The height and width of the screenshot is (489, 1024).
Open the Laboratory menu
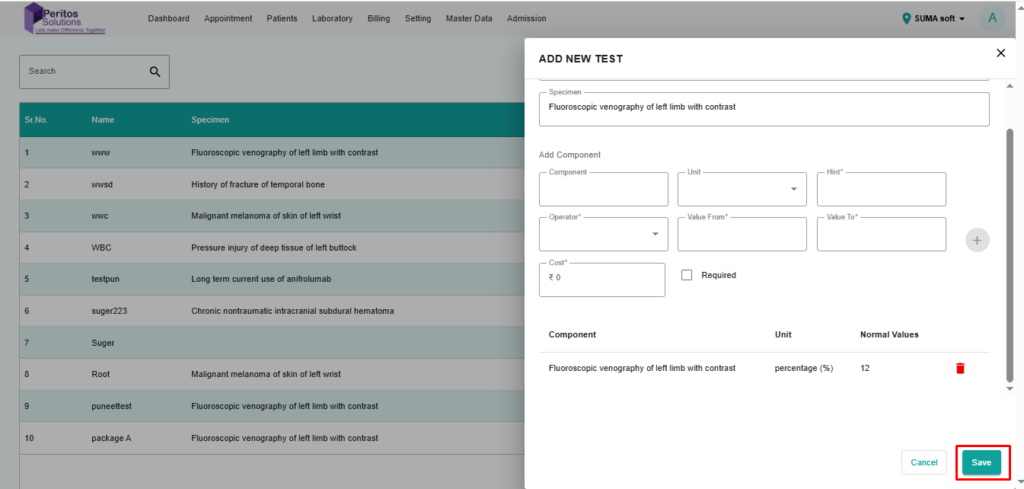click(x=332, y=18)
